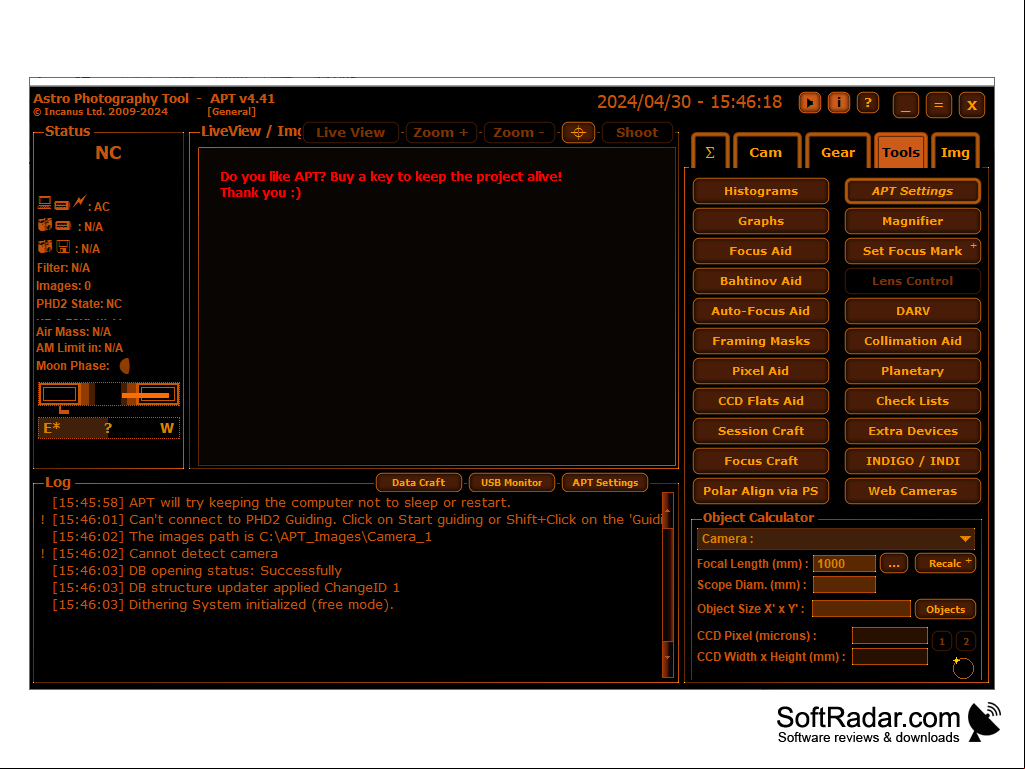The height and width of the screenshot is (769, 1025).
Task: Click the CCD Width x Height field
Action: 890,657
